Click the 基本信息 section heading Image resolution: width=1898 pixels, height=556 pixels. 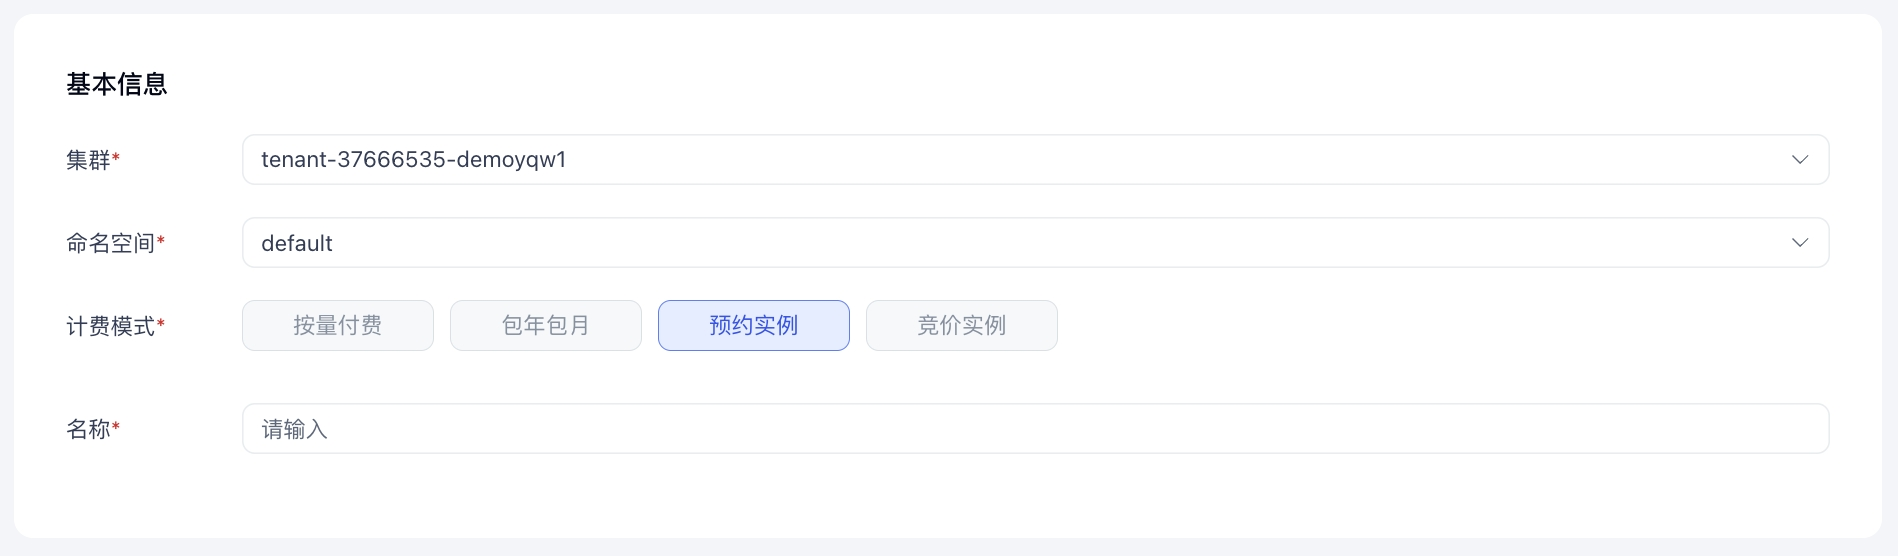(117, 84)
